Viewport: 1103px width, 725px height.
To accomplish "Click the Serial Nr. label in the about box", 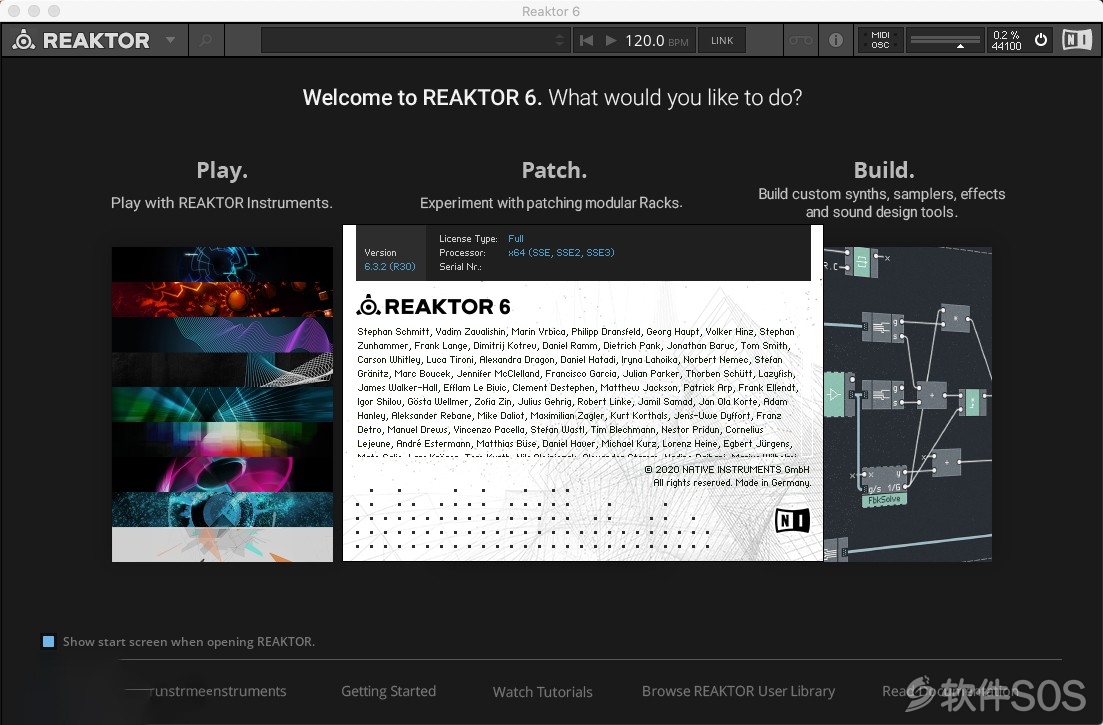I will click(460, 267).
